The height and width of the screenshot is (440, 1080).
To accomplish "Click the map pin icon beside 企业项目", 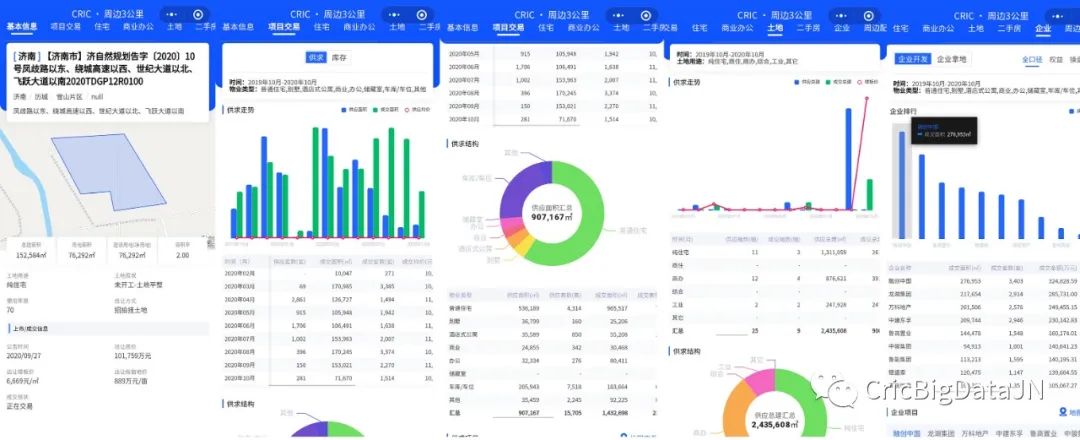I will tap(1061, 411).
